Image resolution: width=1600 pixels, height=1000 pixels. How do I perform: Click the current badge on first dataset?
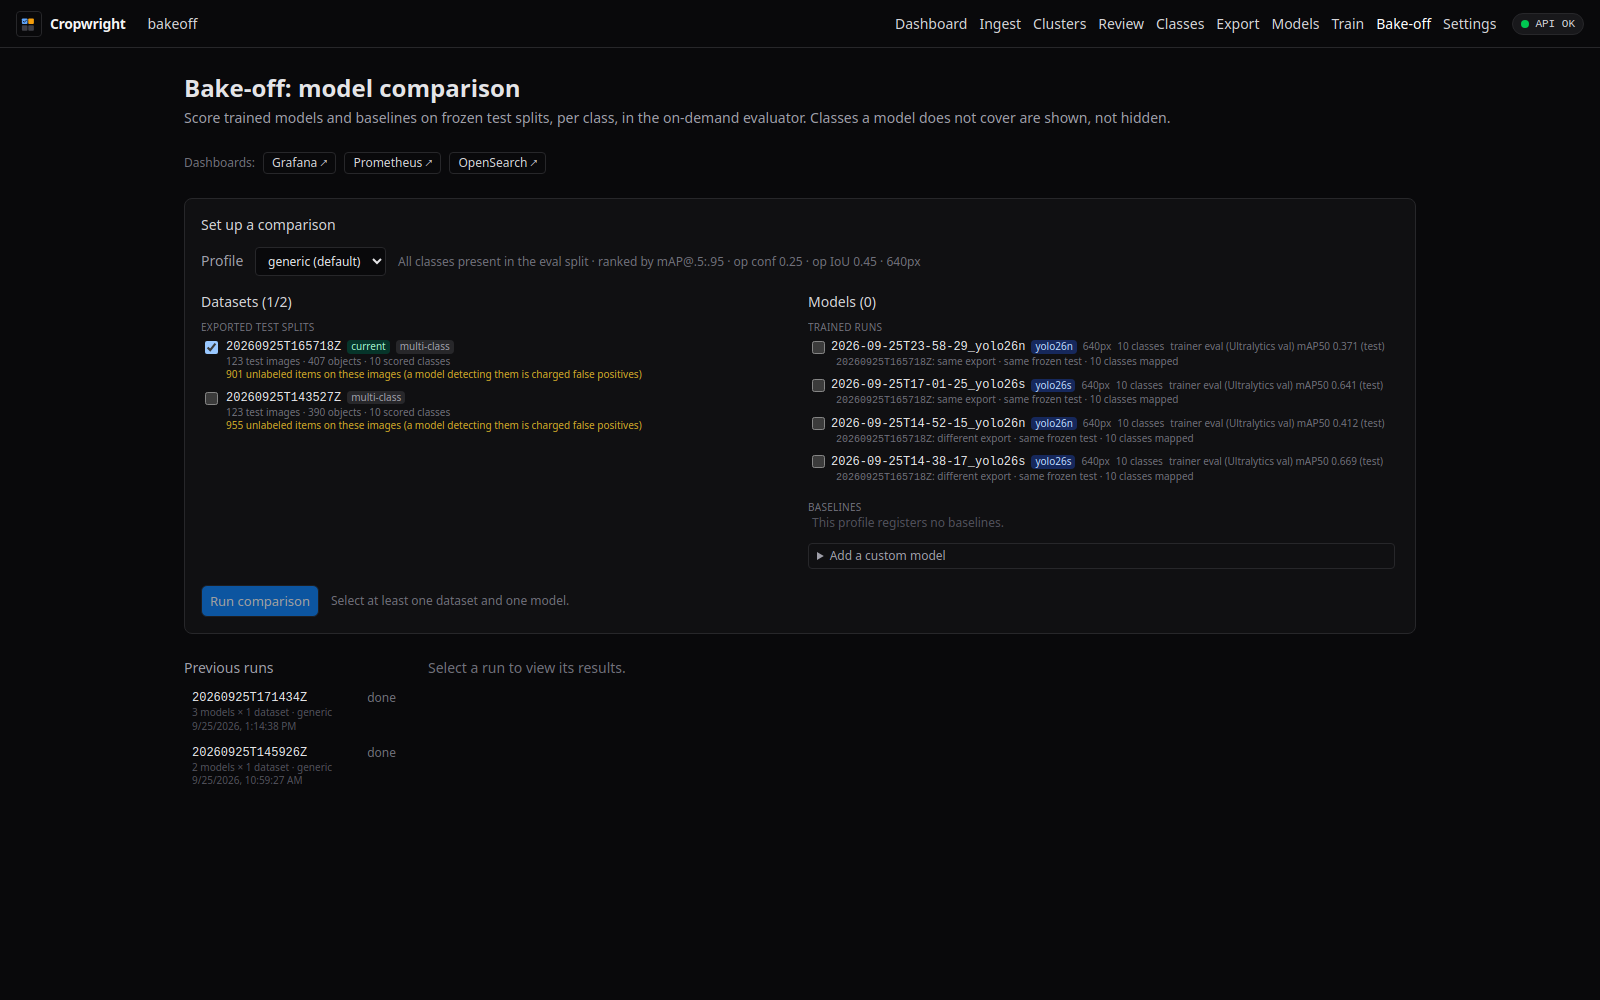point(368,347)
